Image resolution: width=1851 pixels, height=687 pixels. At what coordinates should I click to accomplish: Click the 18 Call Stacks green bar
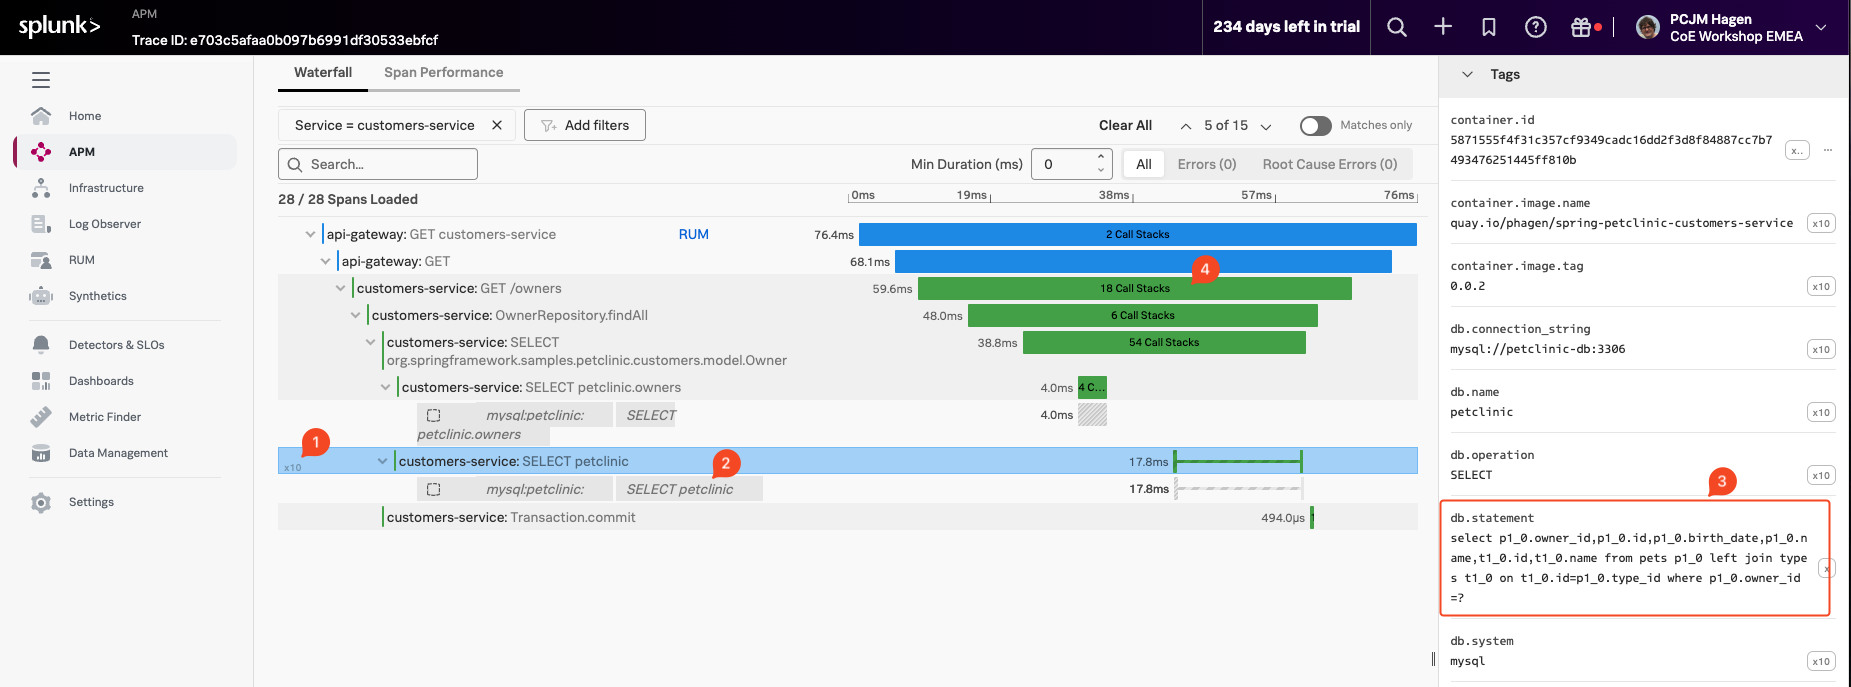1134,288
